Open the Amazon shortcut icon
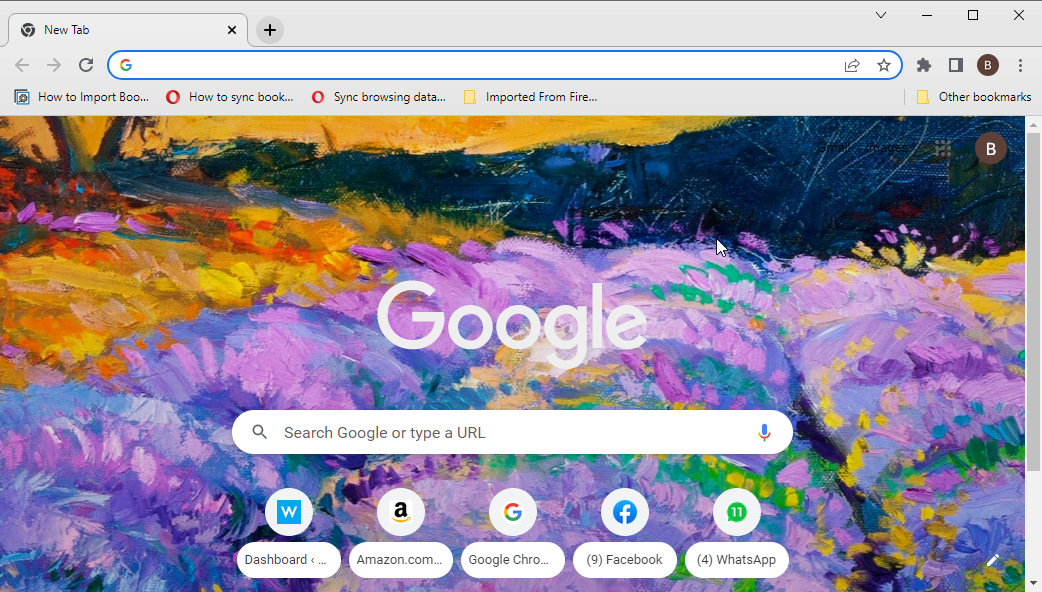Screen dimensions: 1042x592 point(401,512)
